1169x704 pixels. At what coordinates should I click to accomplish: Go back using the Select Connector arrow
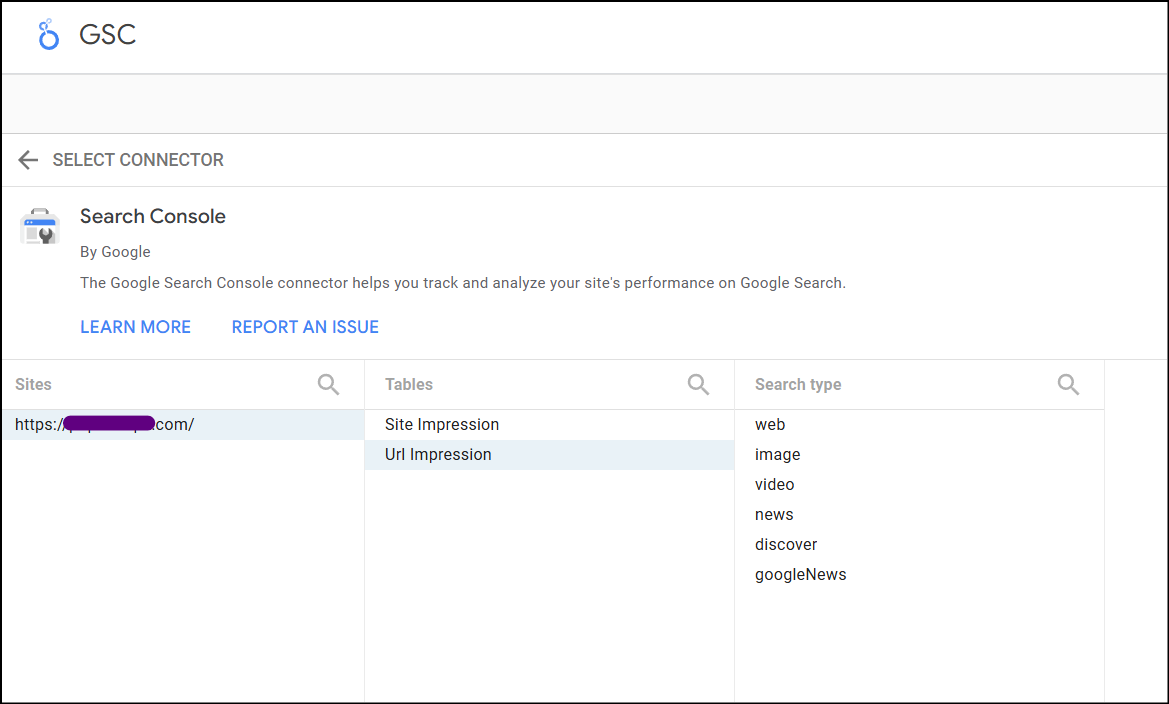pos(28,160)
